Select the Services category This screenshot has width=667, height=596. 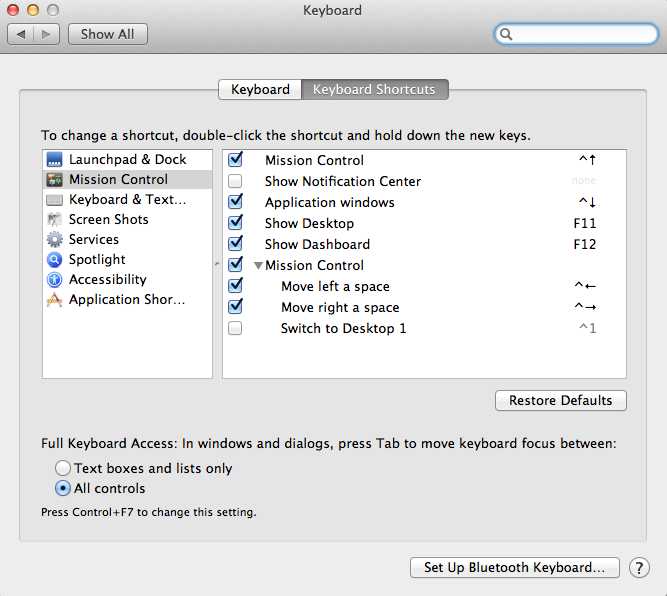tap(128, 240)
